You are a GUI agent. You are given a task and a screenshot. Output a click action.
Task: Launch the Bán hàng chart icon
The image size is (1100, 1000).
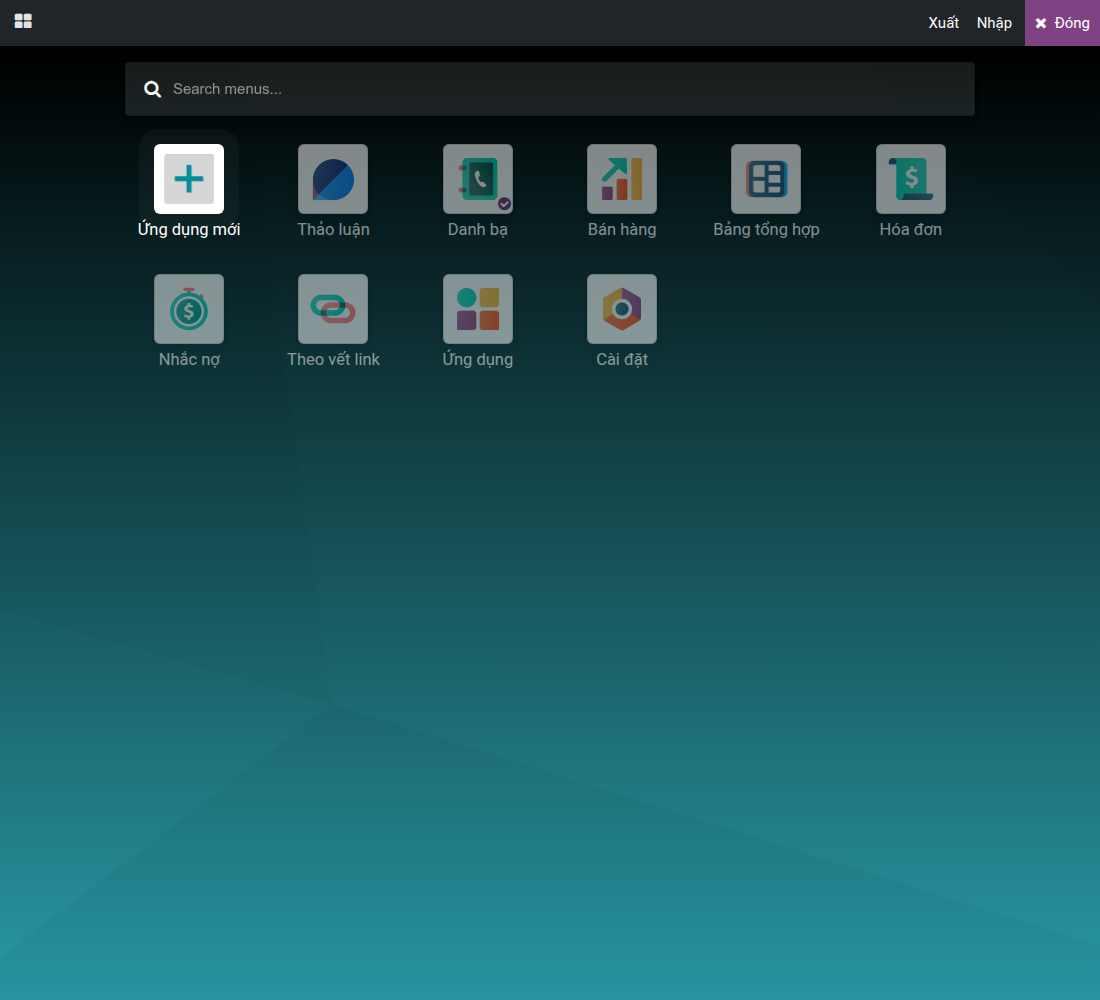[x=622, y=179]
